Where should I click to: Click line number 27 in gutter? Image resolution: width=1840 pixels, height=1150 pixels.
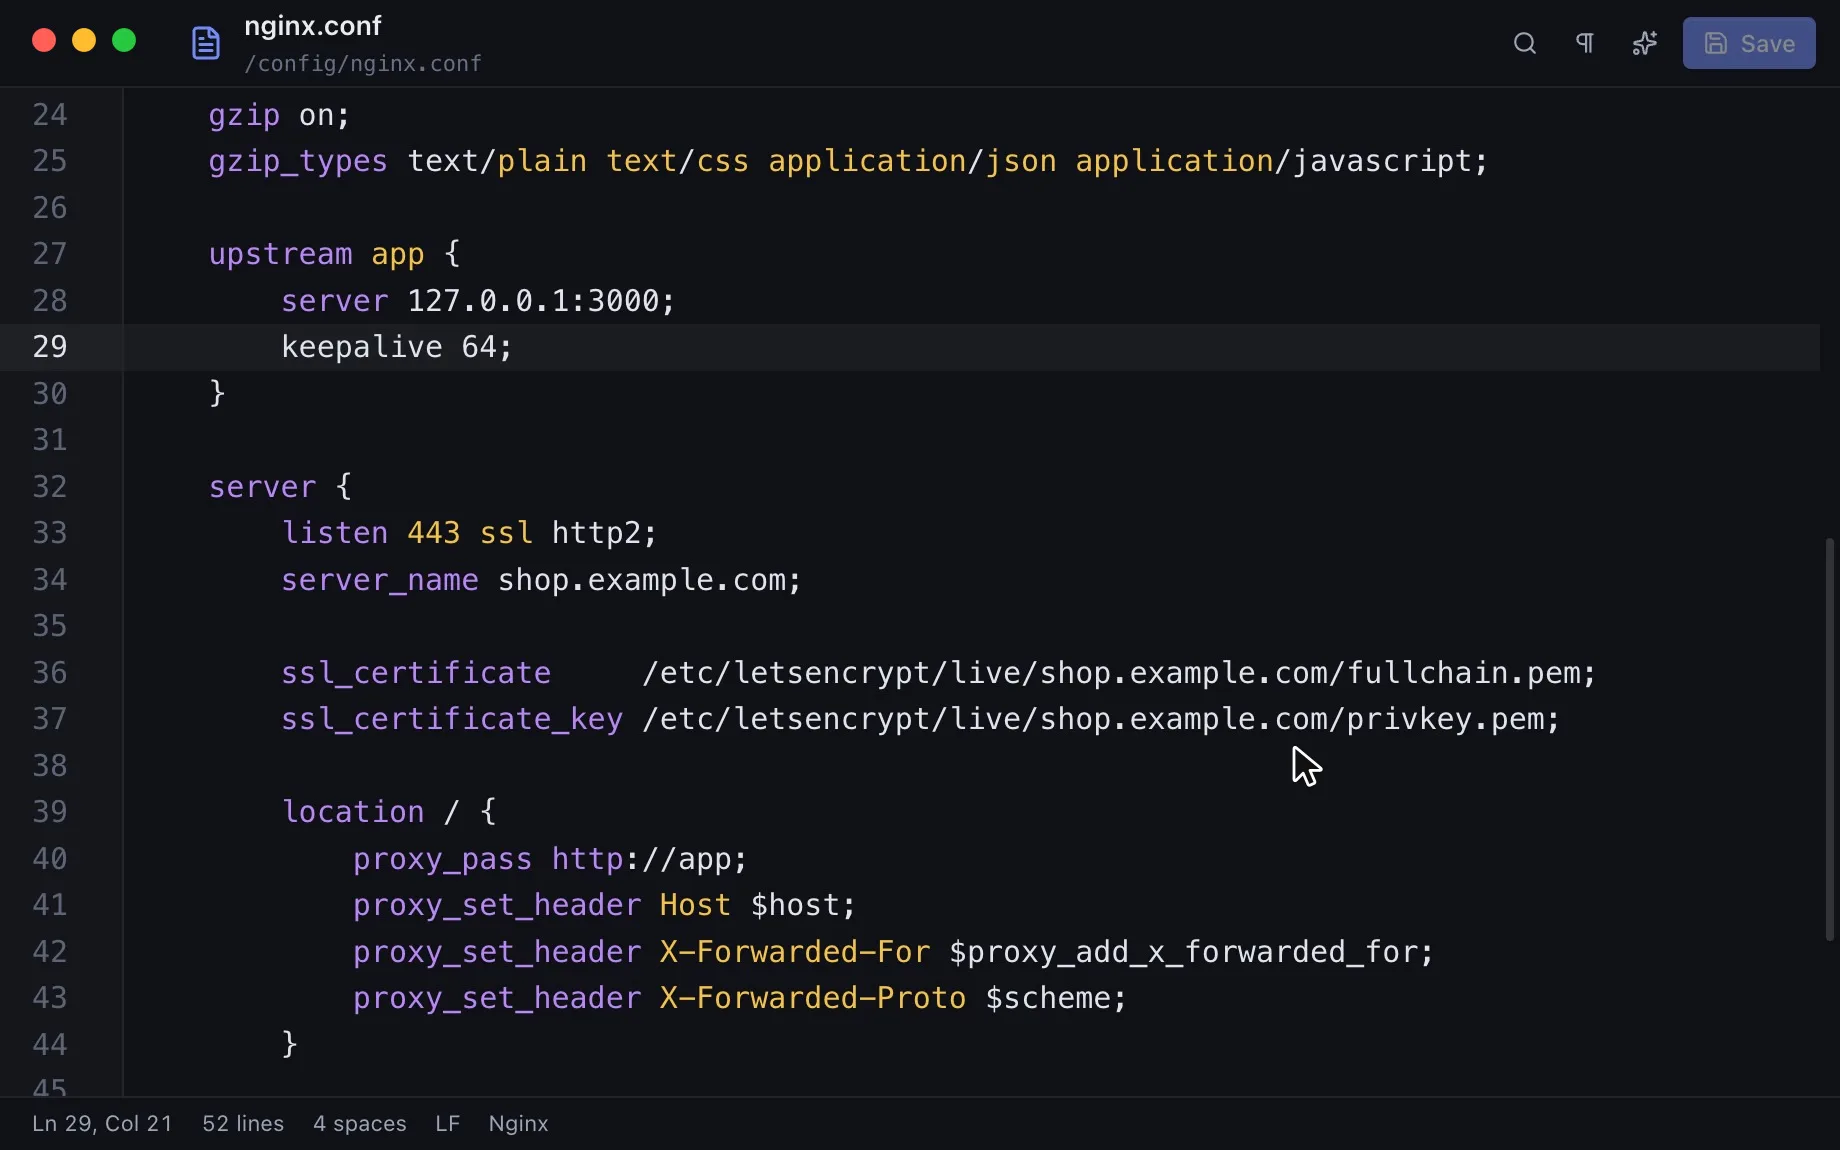tap(50, 254)
